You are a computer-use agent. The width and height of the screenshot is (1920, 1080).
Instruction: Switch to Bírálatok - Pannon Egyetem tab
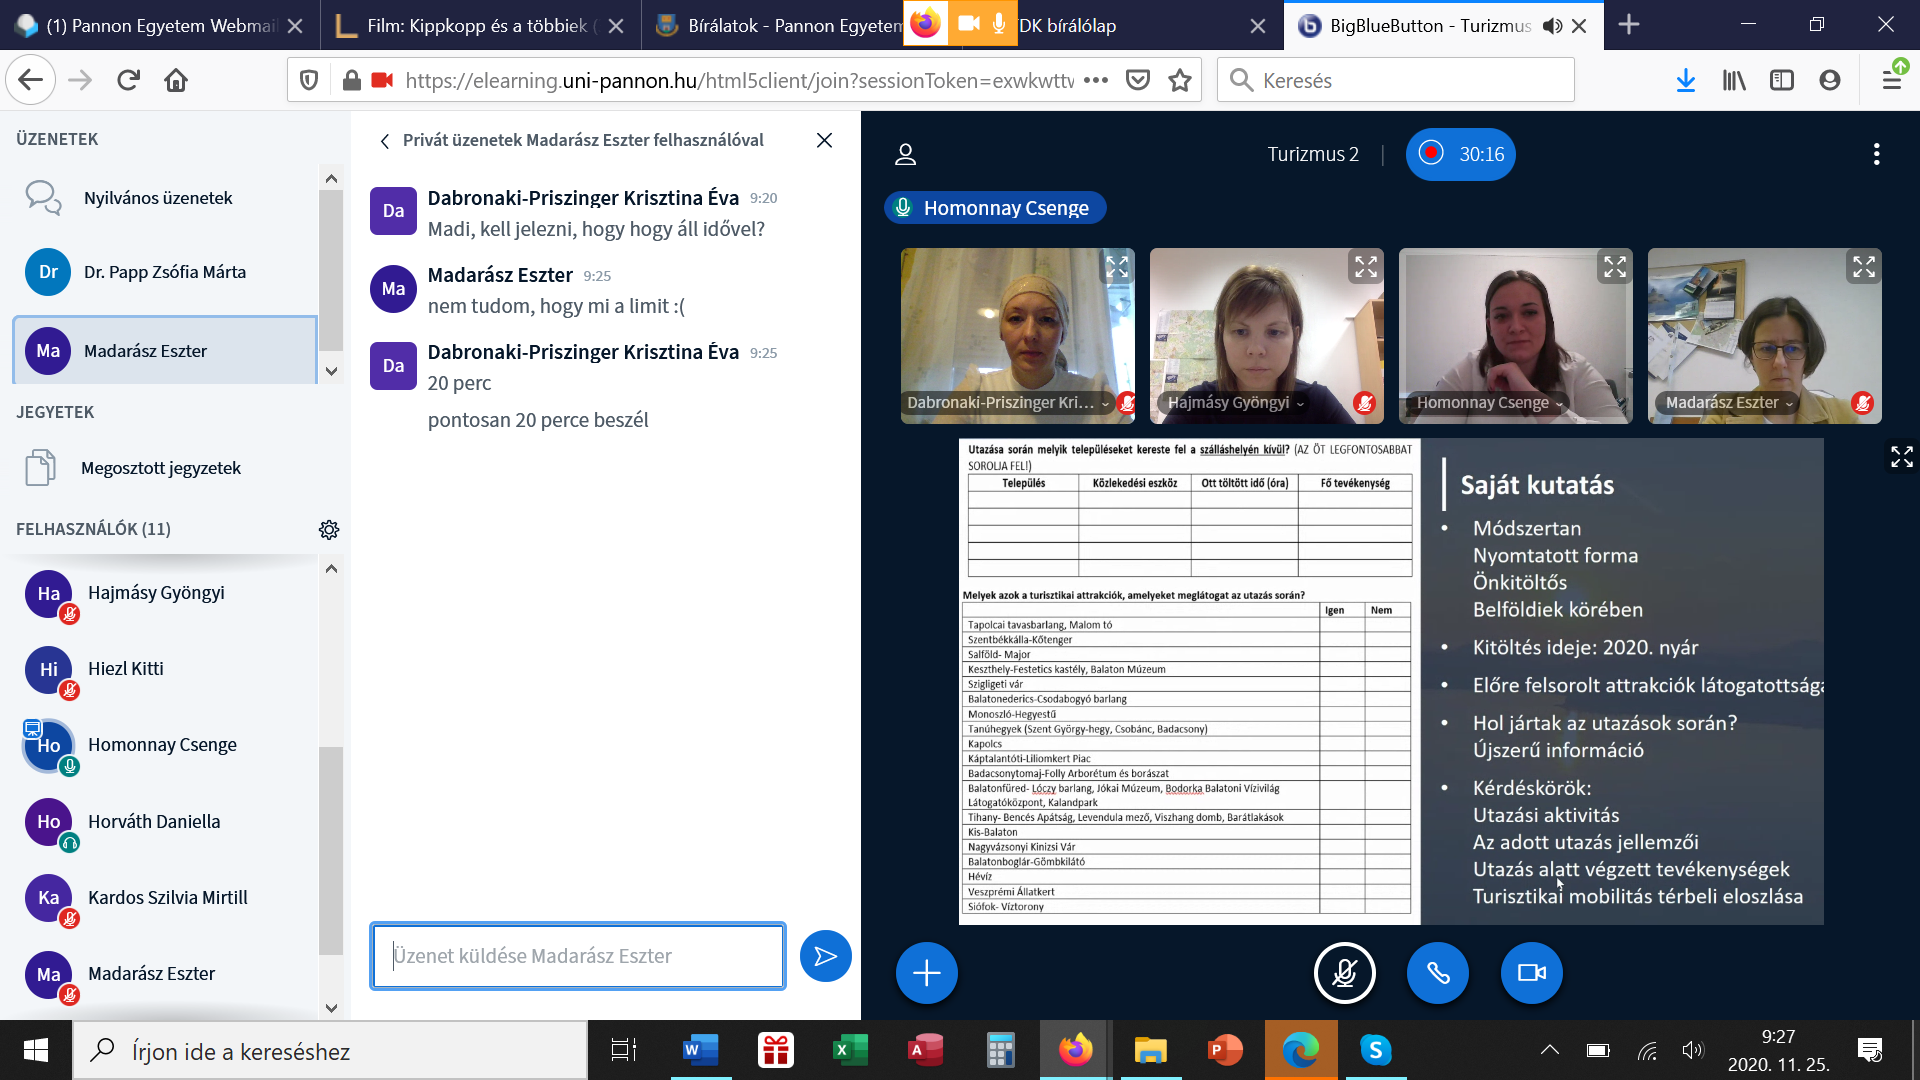pos(780,26)
